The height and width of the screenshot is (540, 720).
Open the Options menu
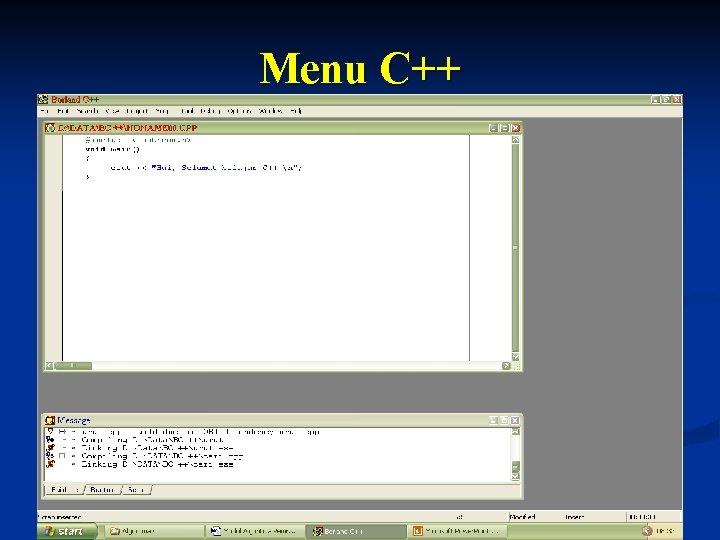coord(239,111)
